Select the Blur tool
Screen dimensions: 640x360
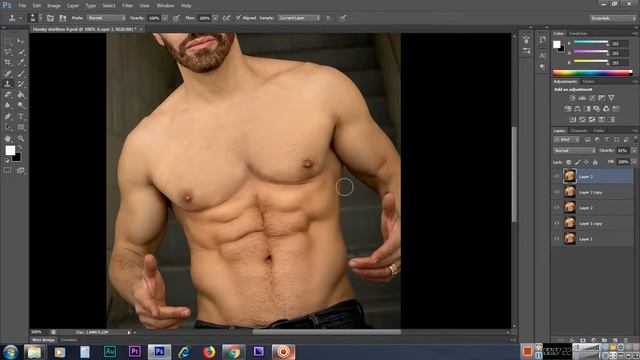tap(8, 105)
